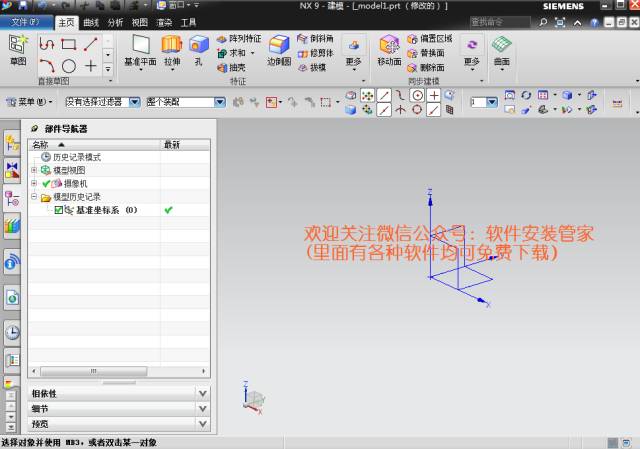Open the 整个装配 scope dropdown
The height and width of the screenshot is (449, 640).
point(220,102)
